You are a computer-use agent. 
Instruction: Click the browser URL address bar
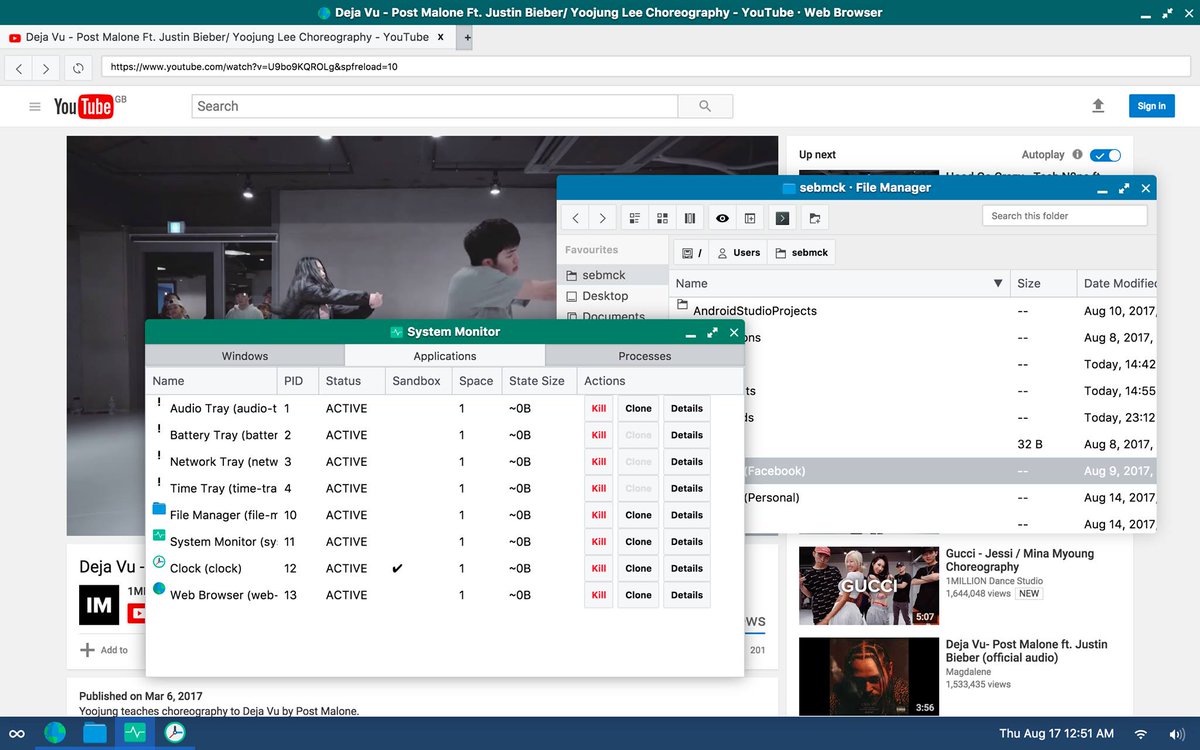pos(645,67)
